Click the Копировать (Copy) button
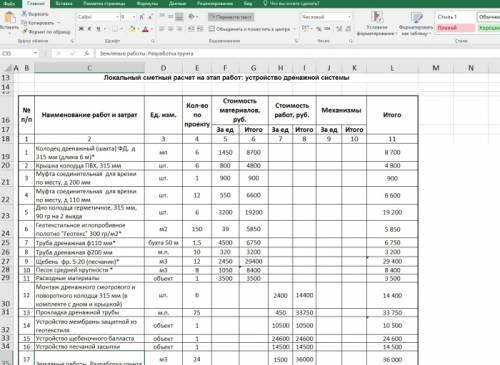 [38, 23]
